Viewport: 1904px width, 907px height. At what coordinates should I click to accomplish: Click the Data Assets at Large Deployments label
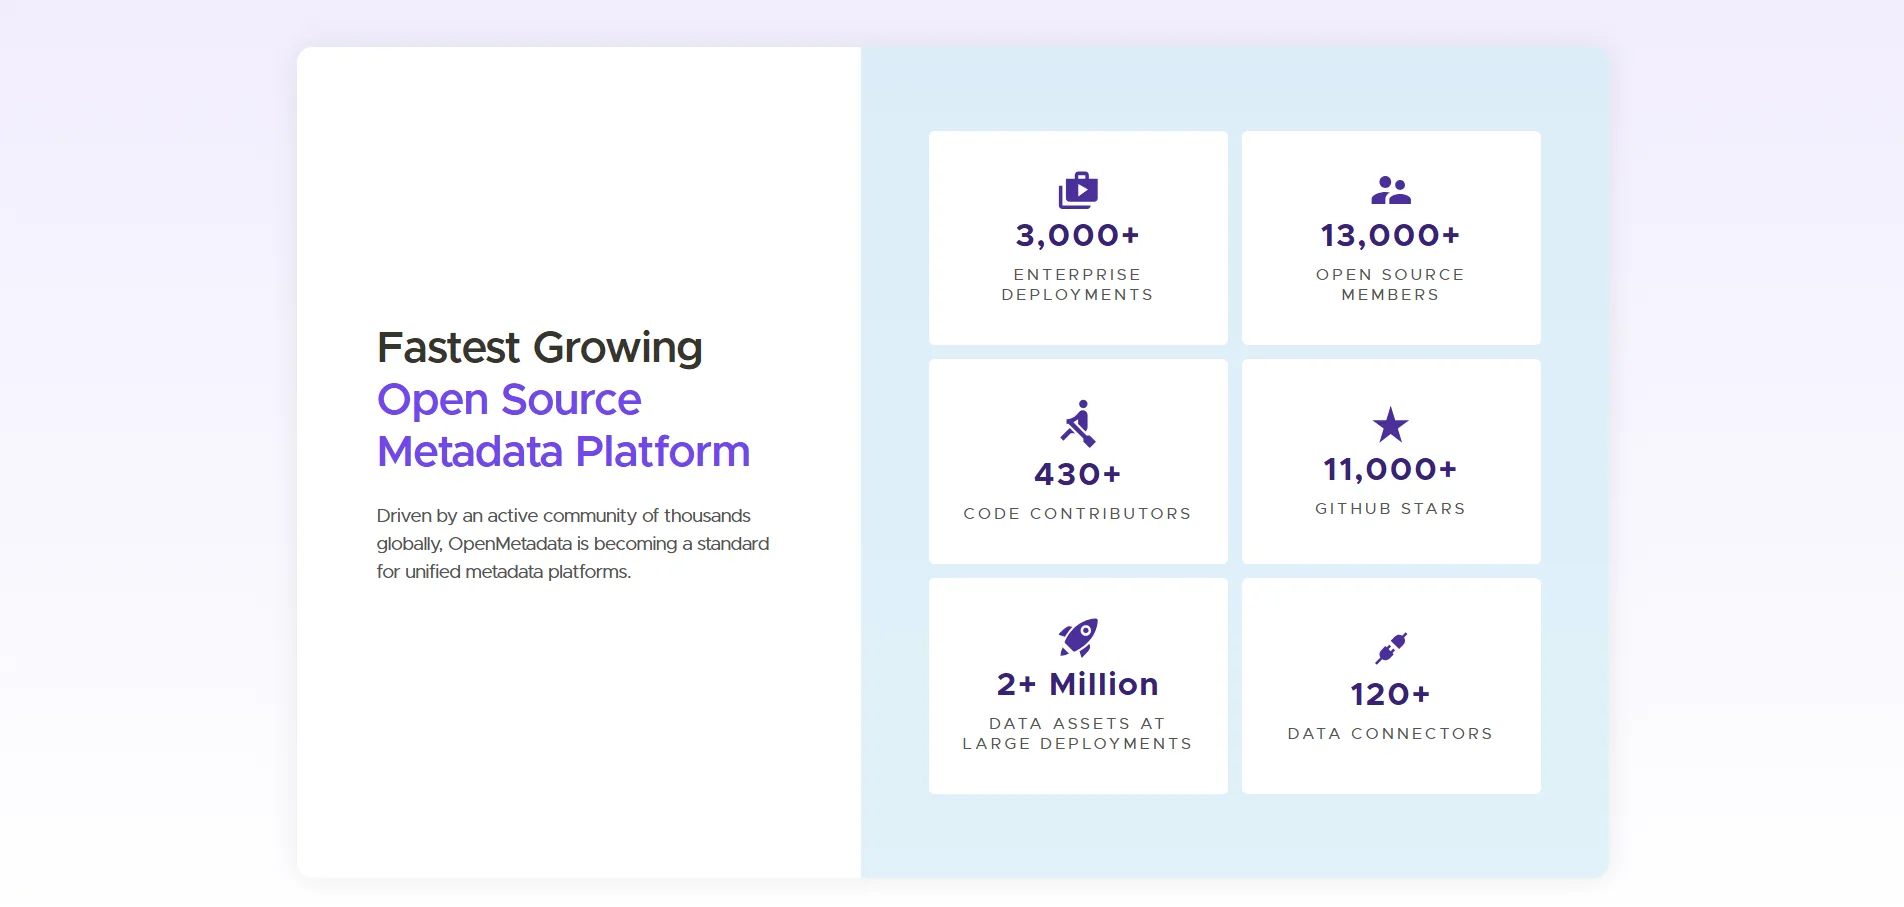click(x=1078, y=733)
